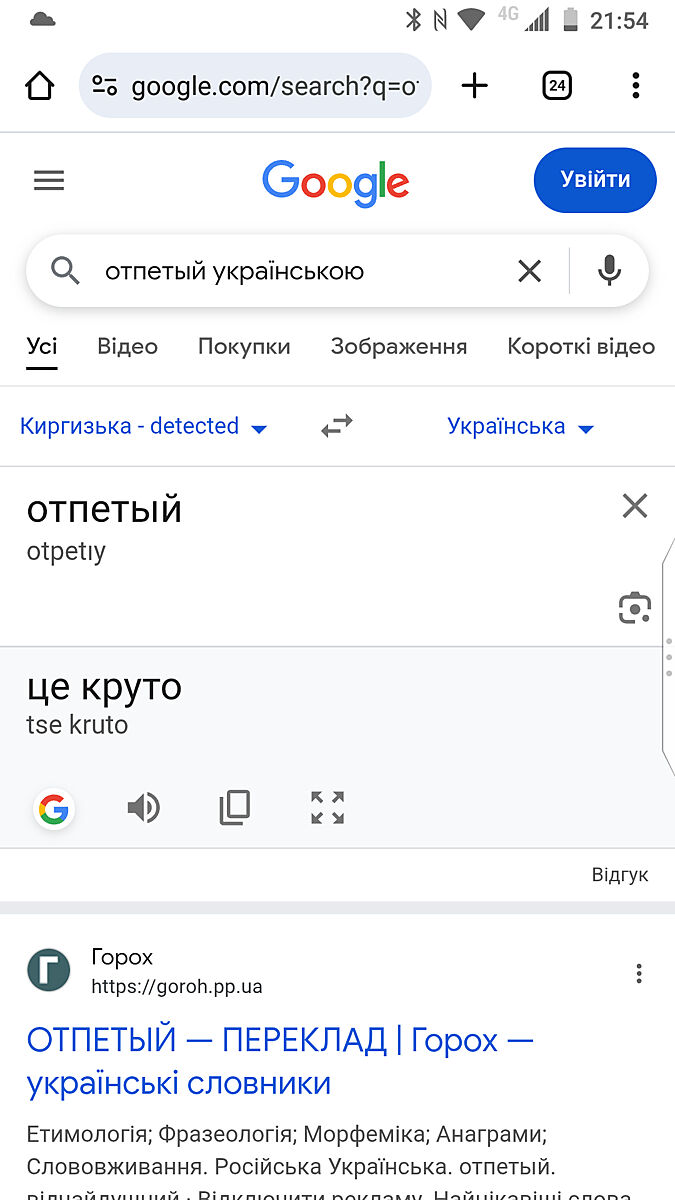675x1200 pixels.
Task: Open camera translate icon
Action: [x=634, y=607]
